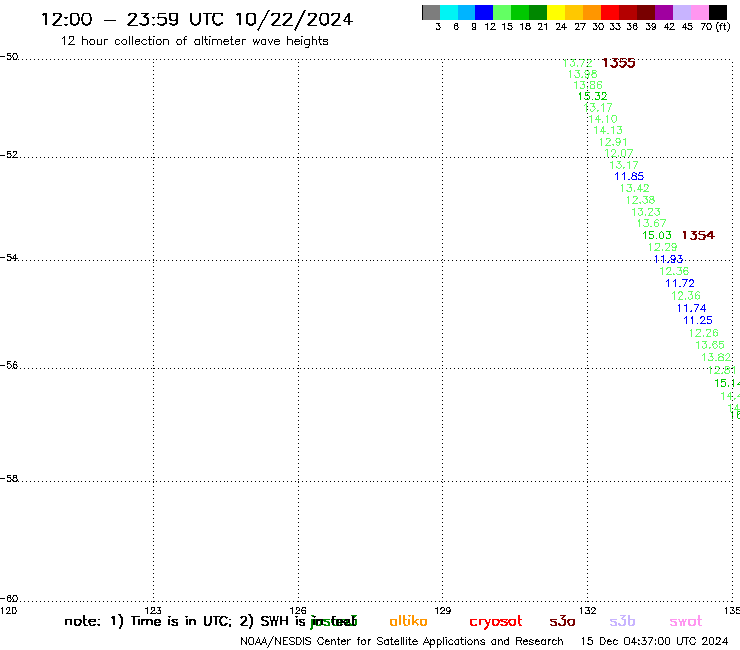Screen dimensions: 740x650
Task: Click the timestamp 15 Dec 04:37:00 UTC 2024
Action: (x=654, y=641)
